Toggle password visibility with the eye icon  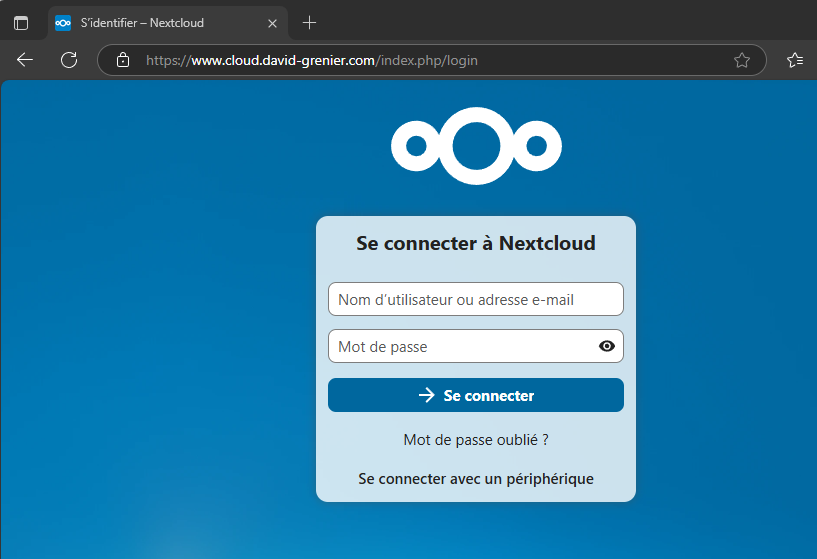tap(606, 347)
